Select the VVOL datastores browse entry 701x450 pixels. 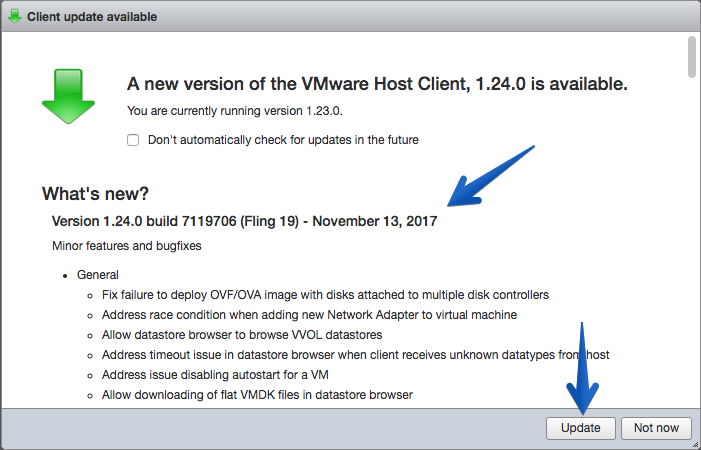242,335
